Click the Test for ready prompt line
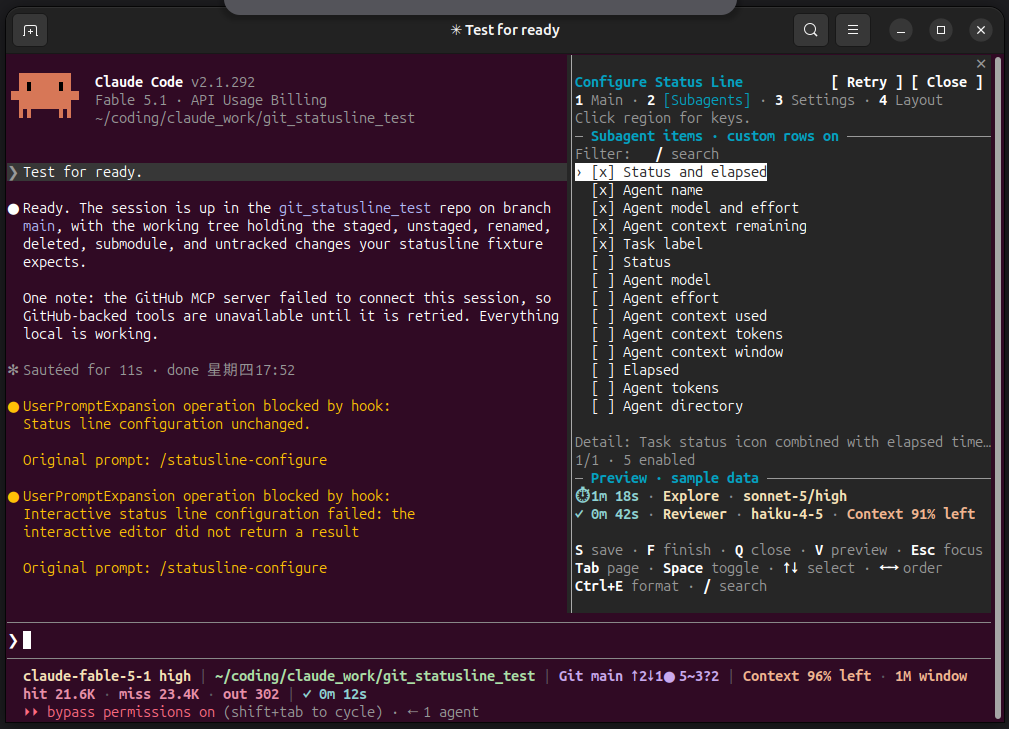This screenshot has height=729, width=1009. [287, 172]
